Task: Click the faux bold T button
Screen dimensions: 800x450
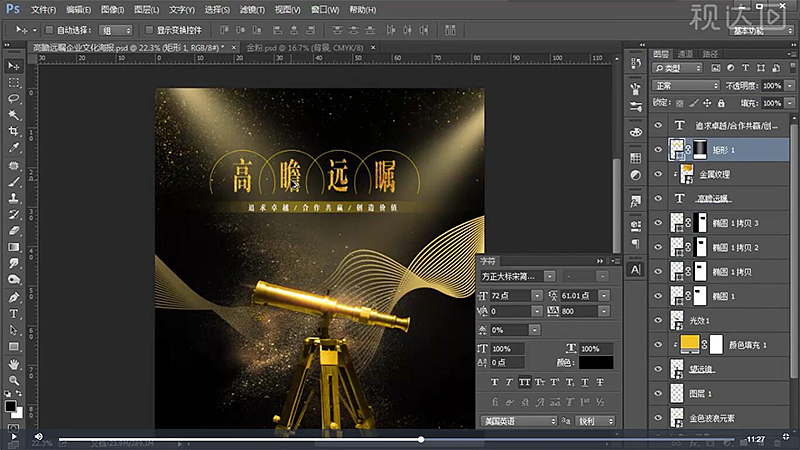Action: click(x=494, y=383)
